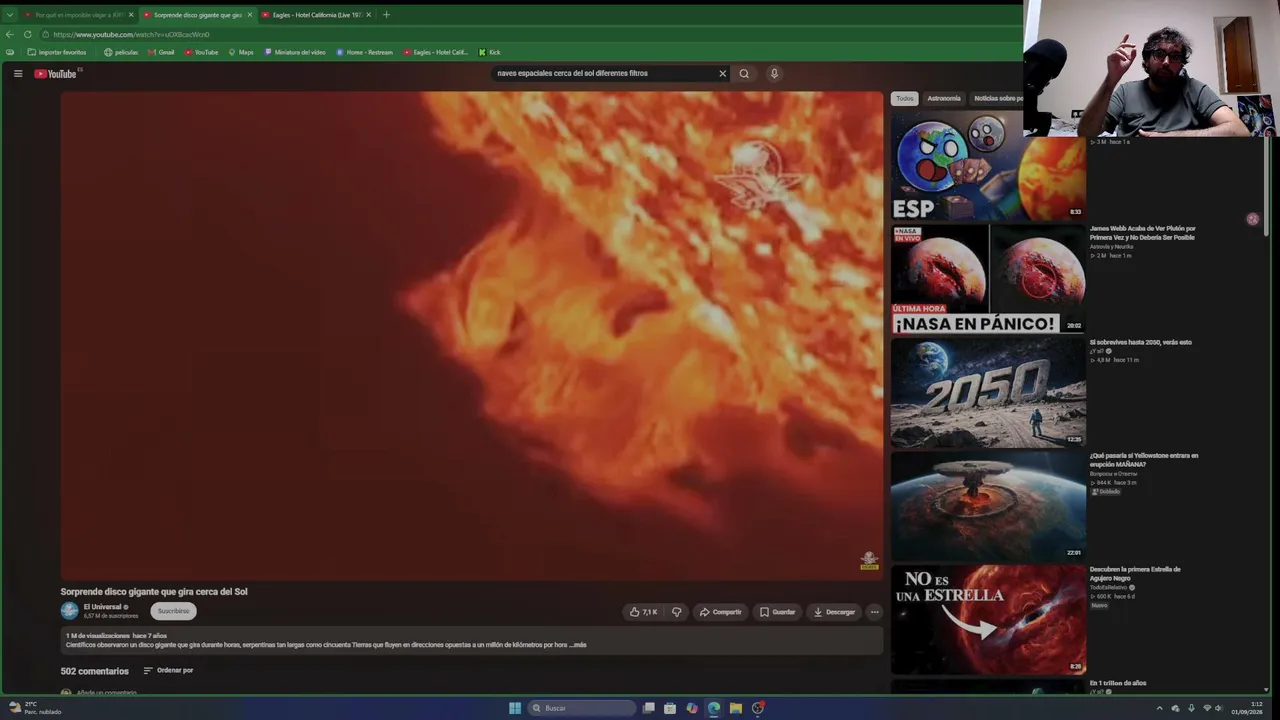
Task: Open 'Miniatura del video' bookmark
Action: coord(295,52)
